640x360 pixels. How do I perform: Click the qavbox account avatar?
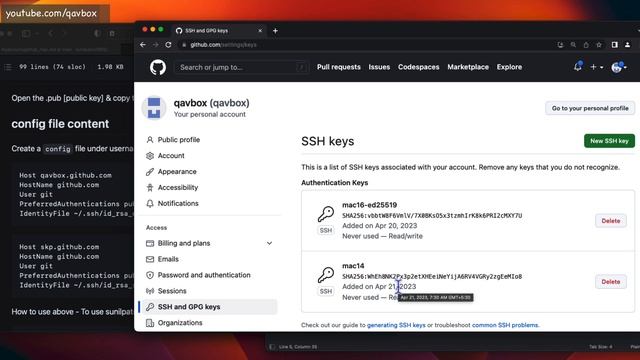tap(154, 108)
